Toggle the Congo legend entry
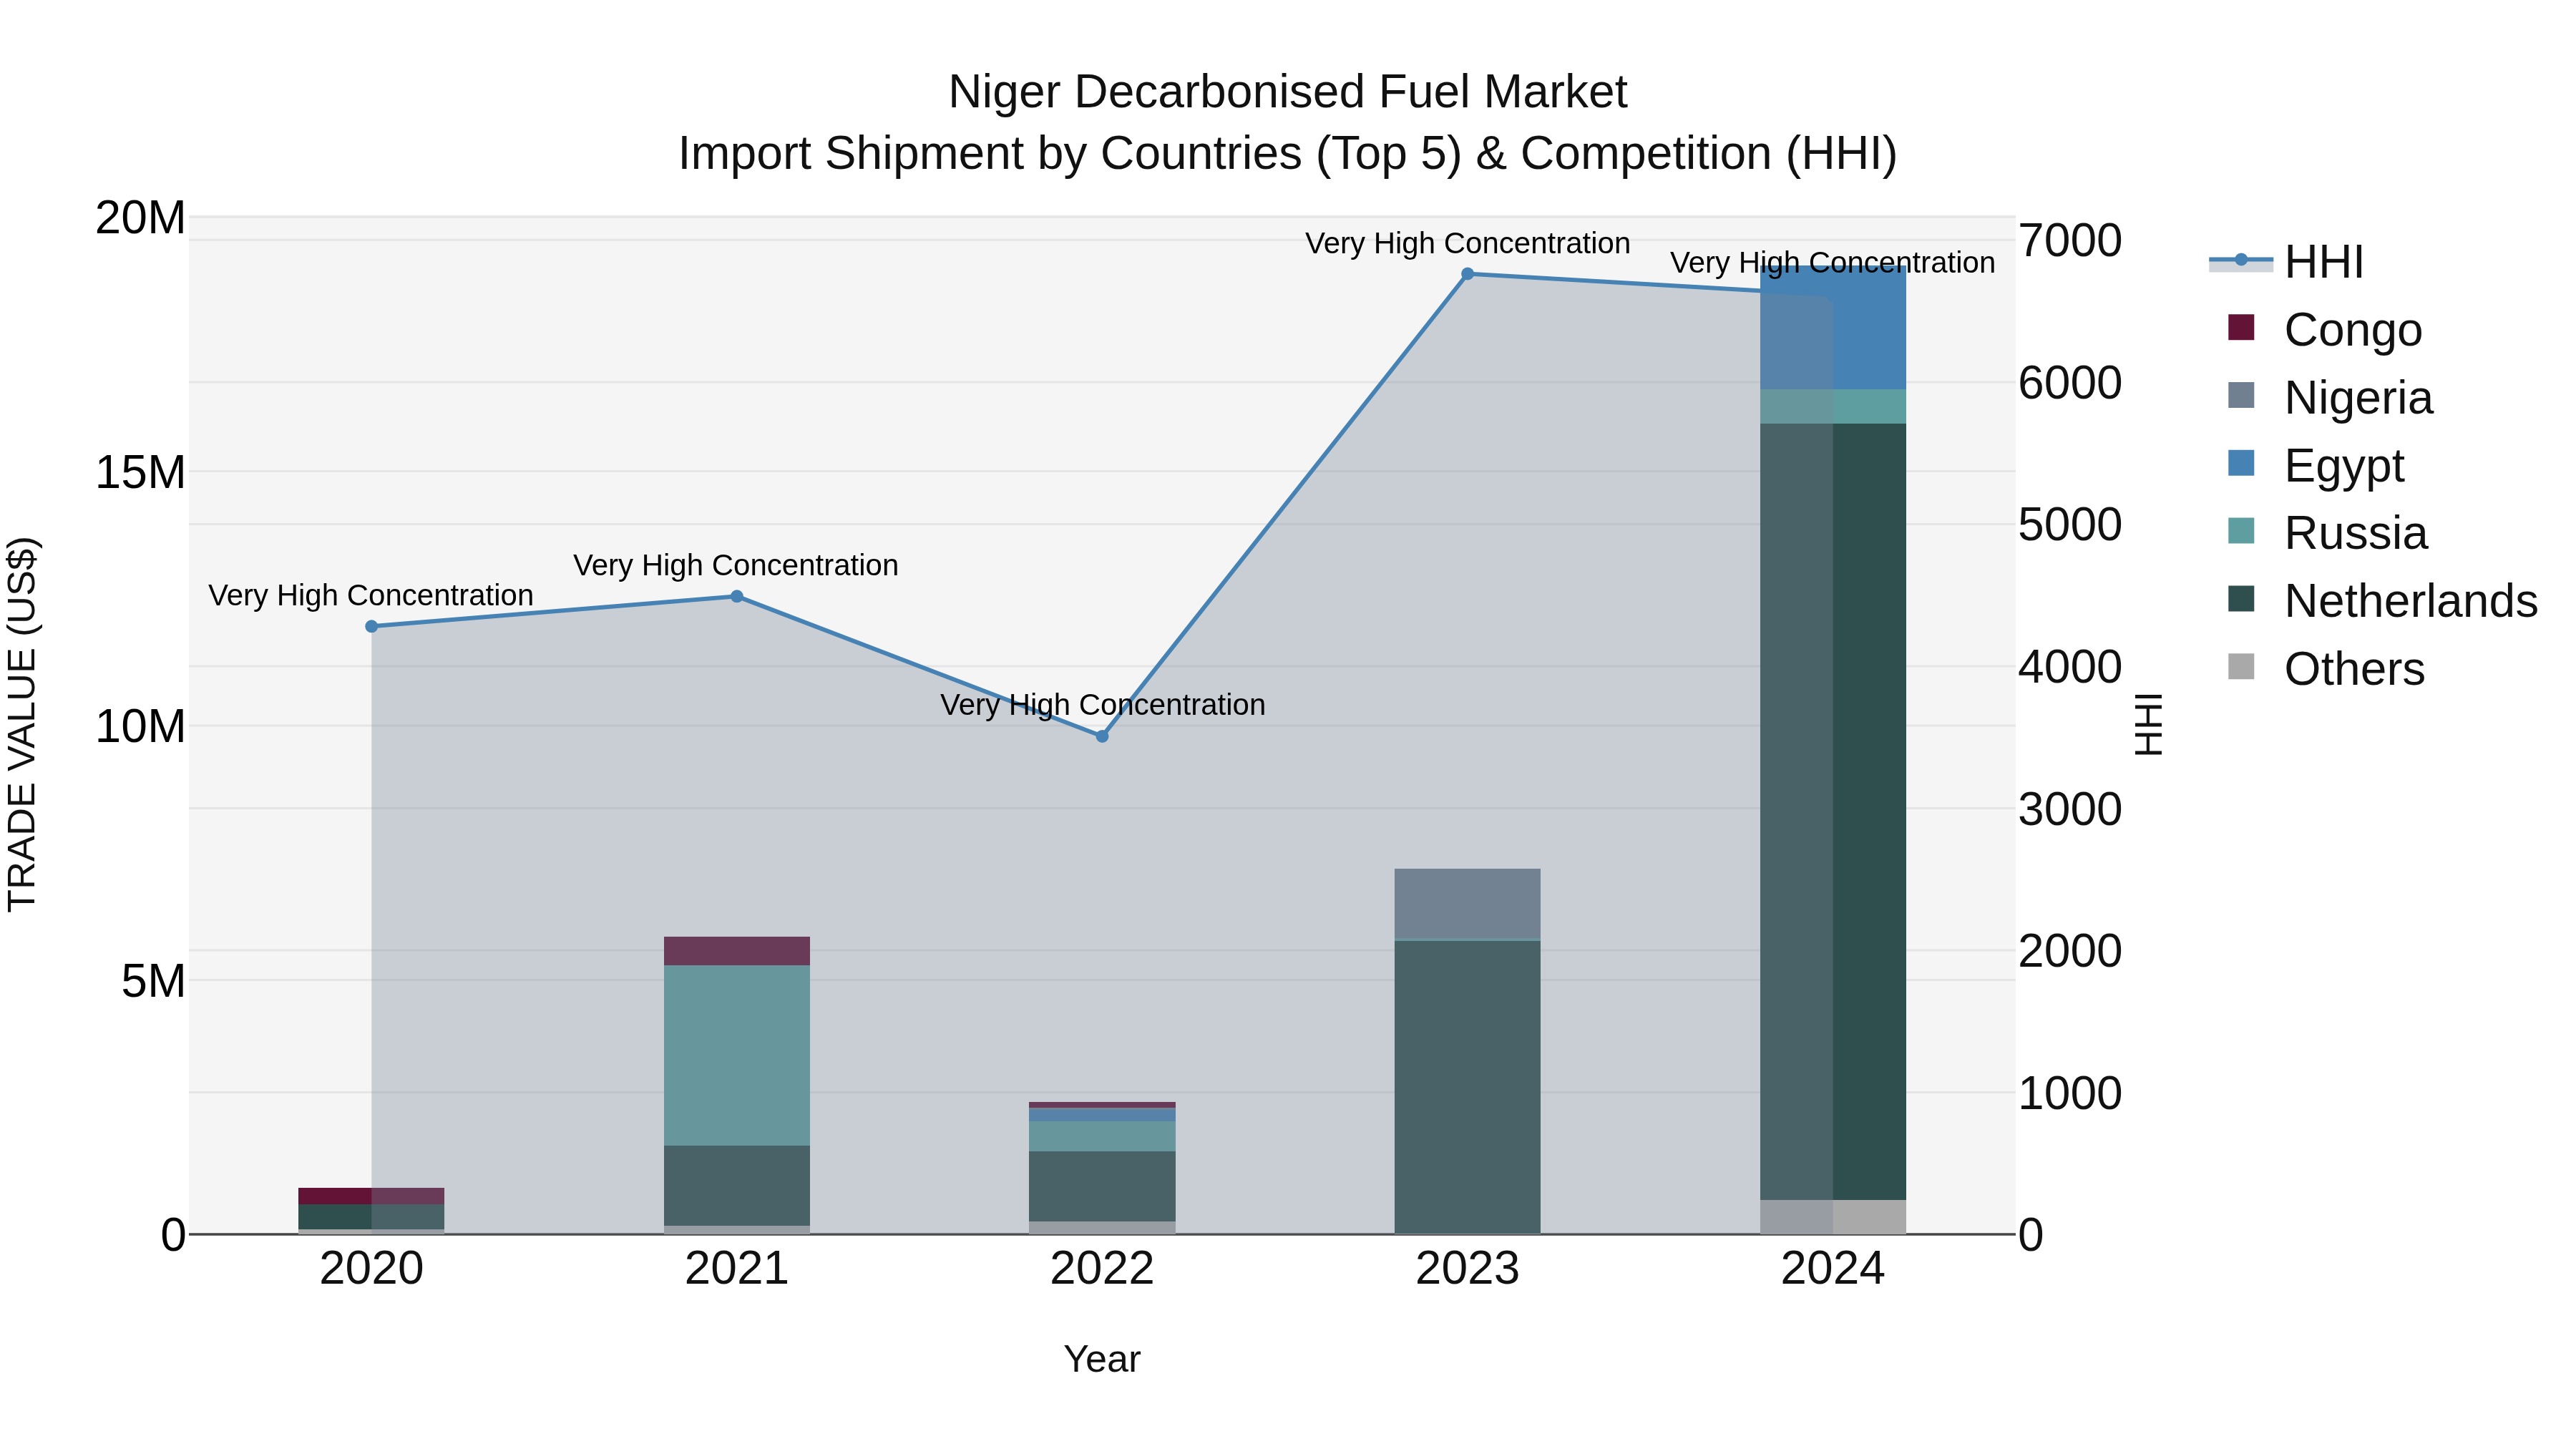2576x1449 pixels. click(2324, 329)
